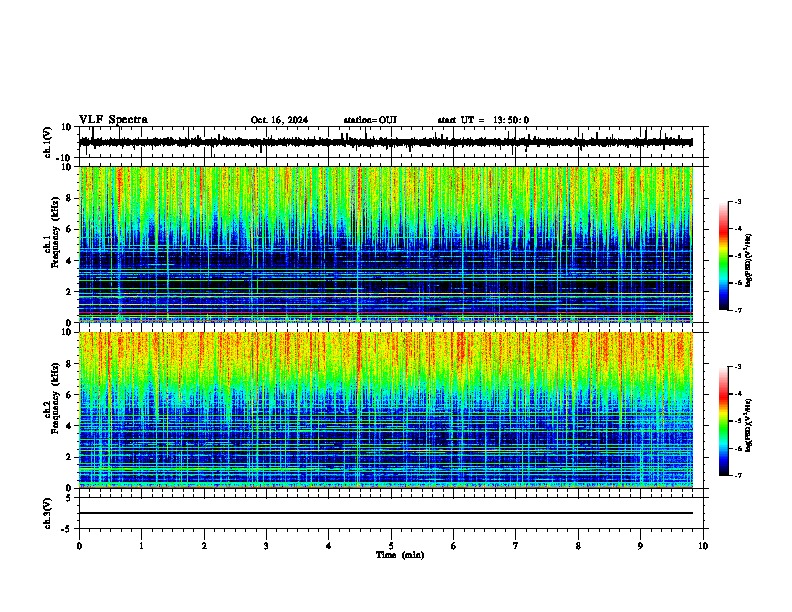
Task: Click time axis tick label "4"
Action: point(329,546)
